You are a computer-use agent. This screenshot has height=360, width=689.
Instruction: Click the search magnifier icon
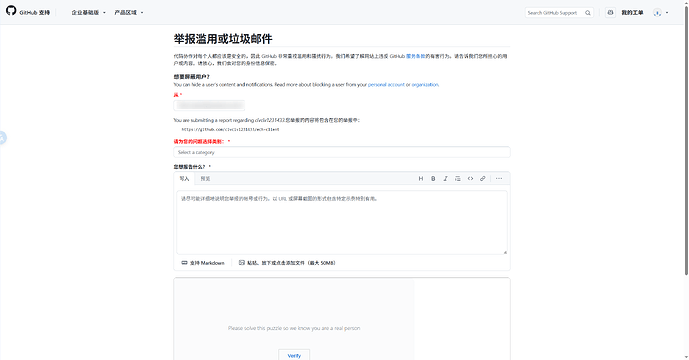588,13
